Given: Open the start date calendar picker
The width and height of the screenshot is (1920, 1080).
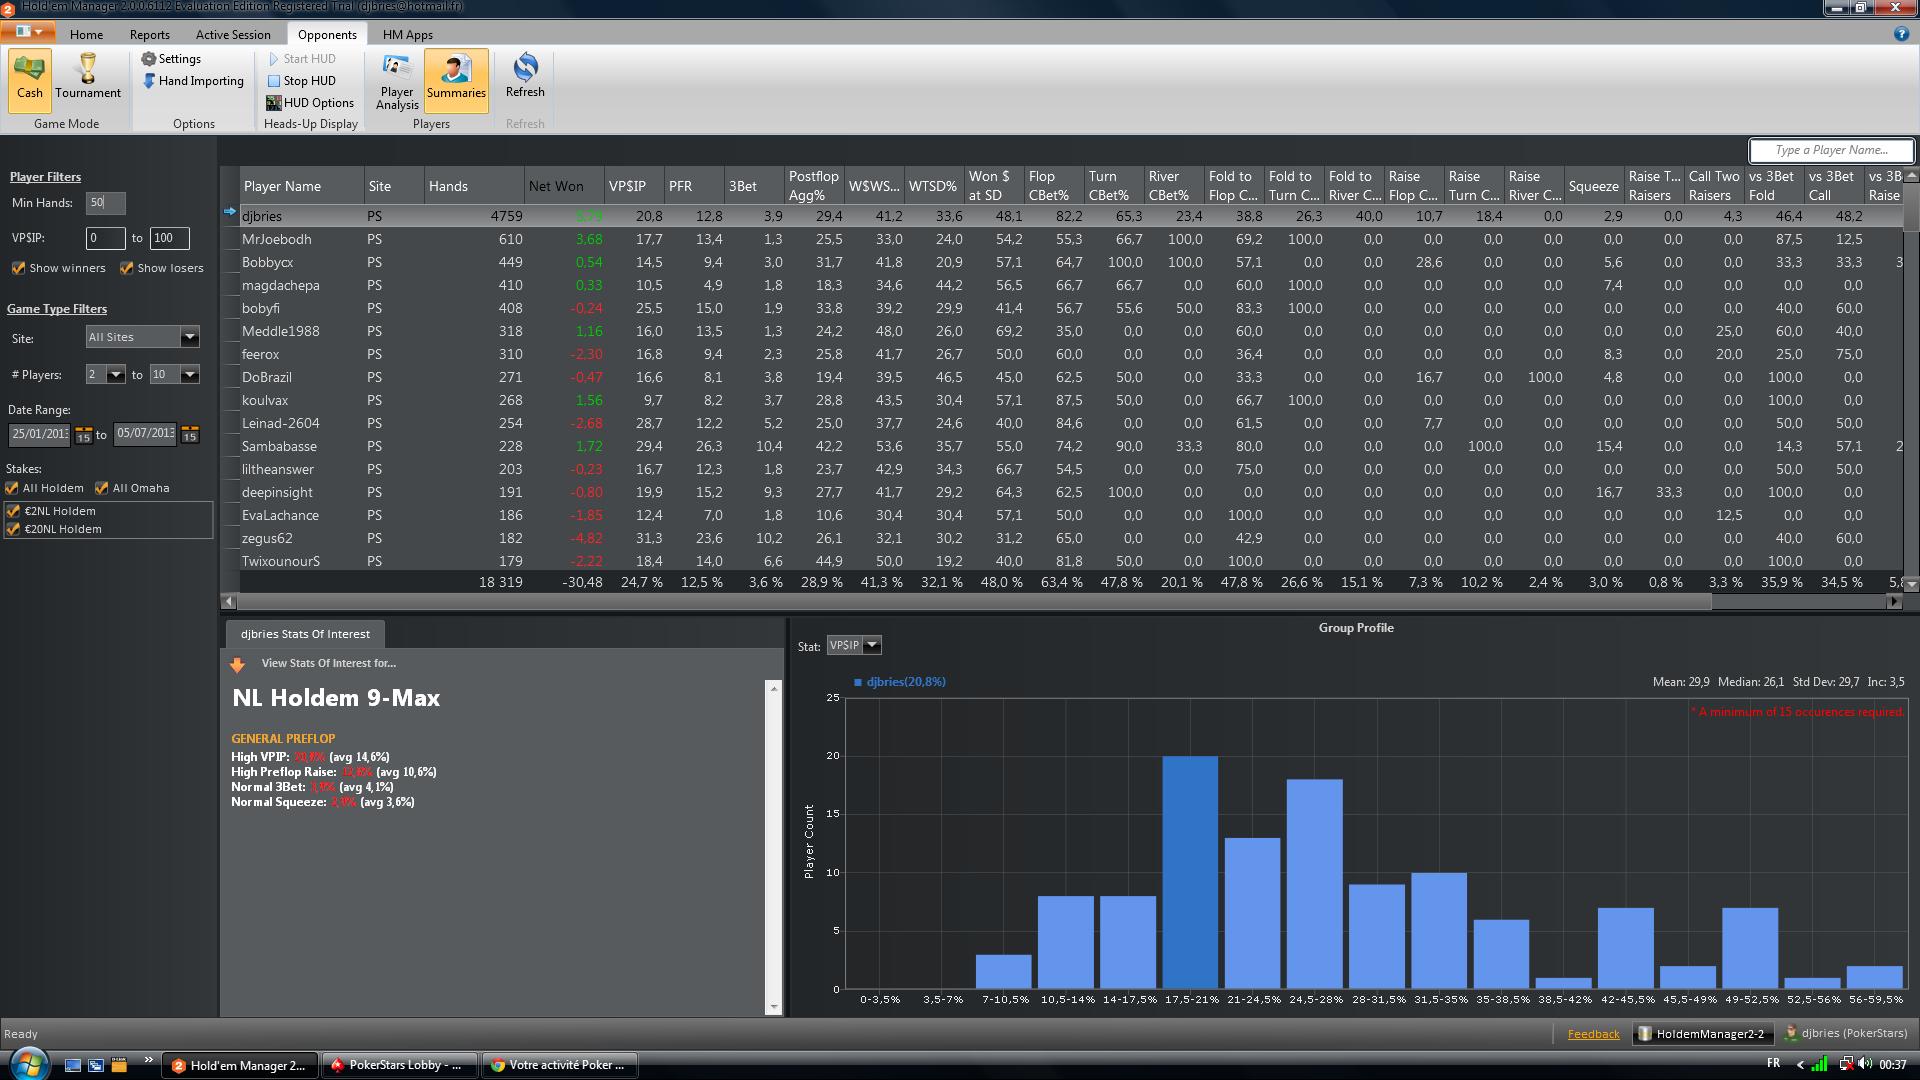Looking at the screenshot, I should point(84,435).
